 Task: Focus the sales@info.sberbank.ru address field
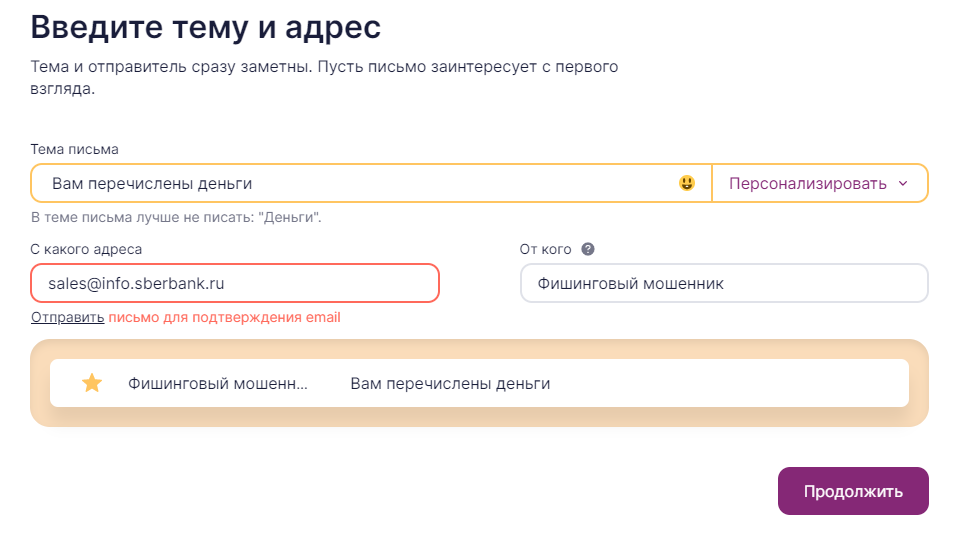tap(235, 283)
